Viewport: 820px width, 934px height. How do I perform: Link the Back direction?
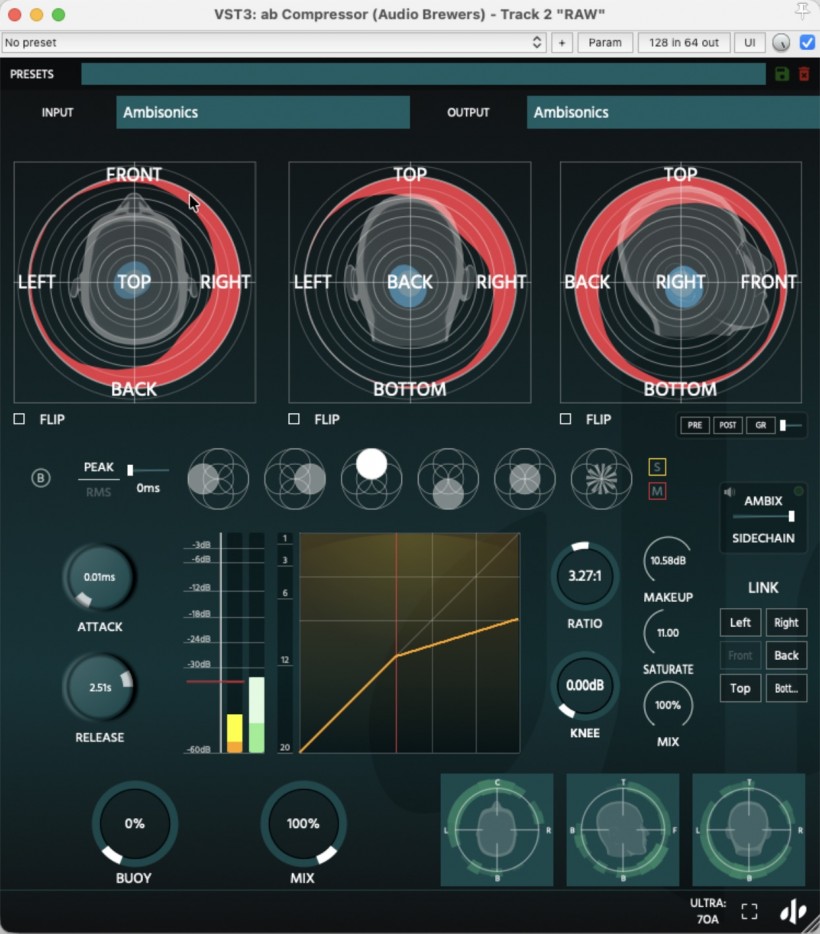click(786, 655)
